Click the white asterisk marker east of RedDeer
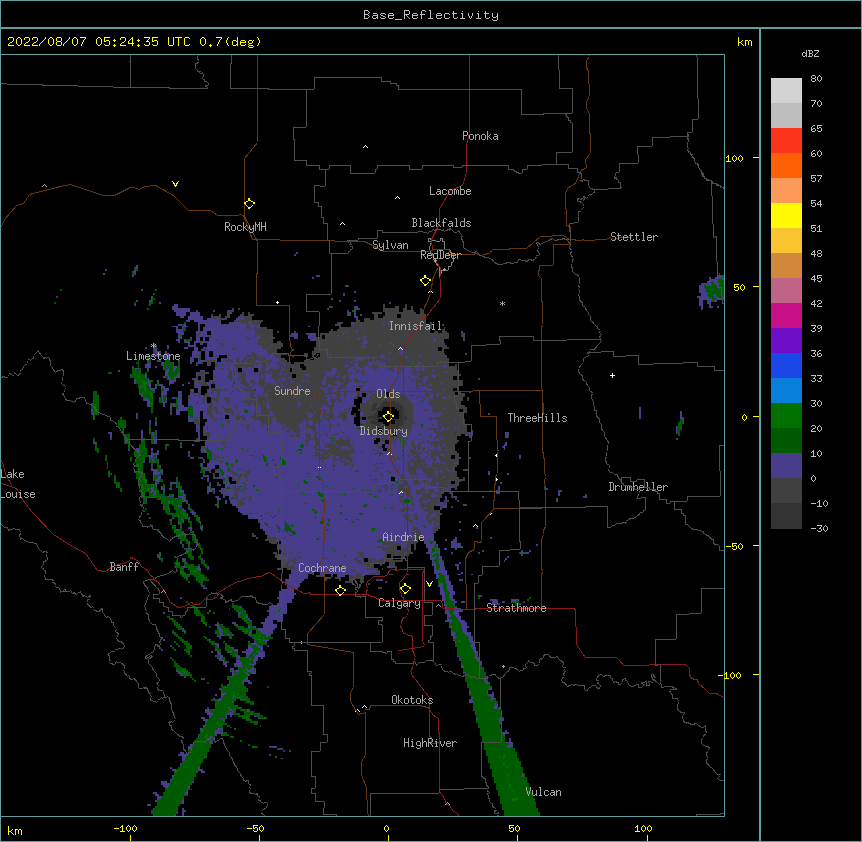The image size is (862, 842). click(502, 303)
